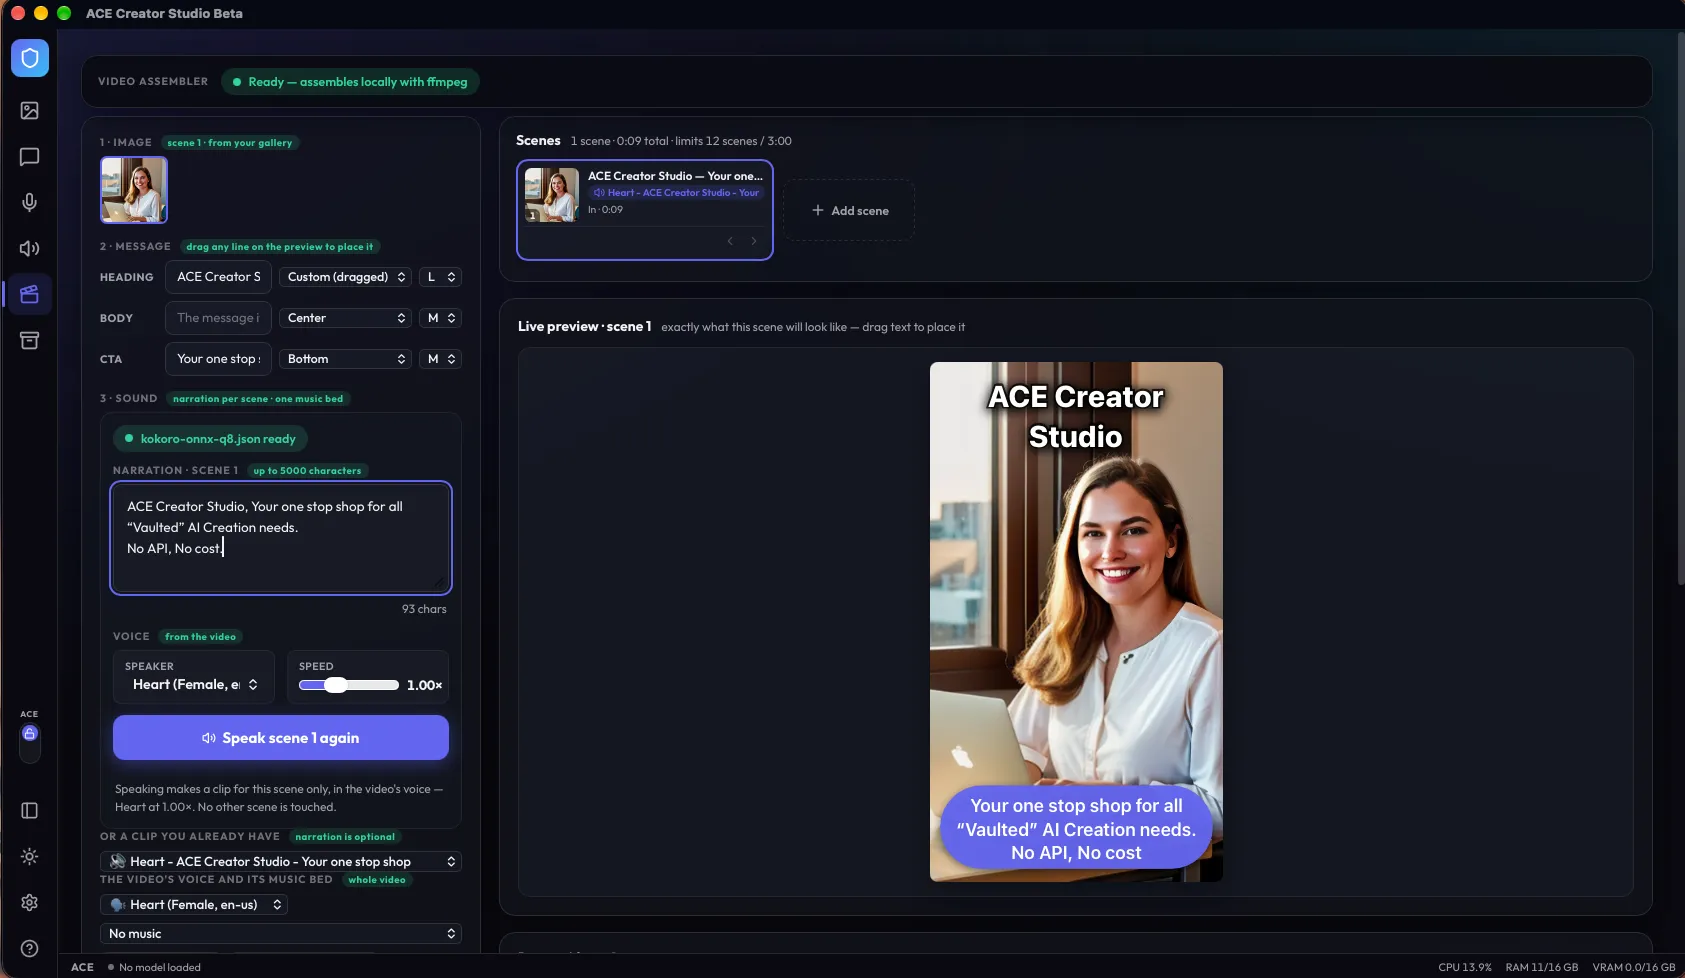Select the video assembler clapperboard icon

[x=30, y=294]
